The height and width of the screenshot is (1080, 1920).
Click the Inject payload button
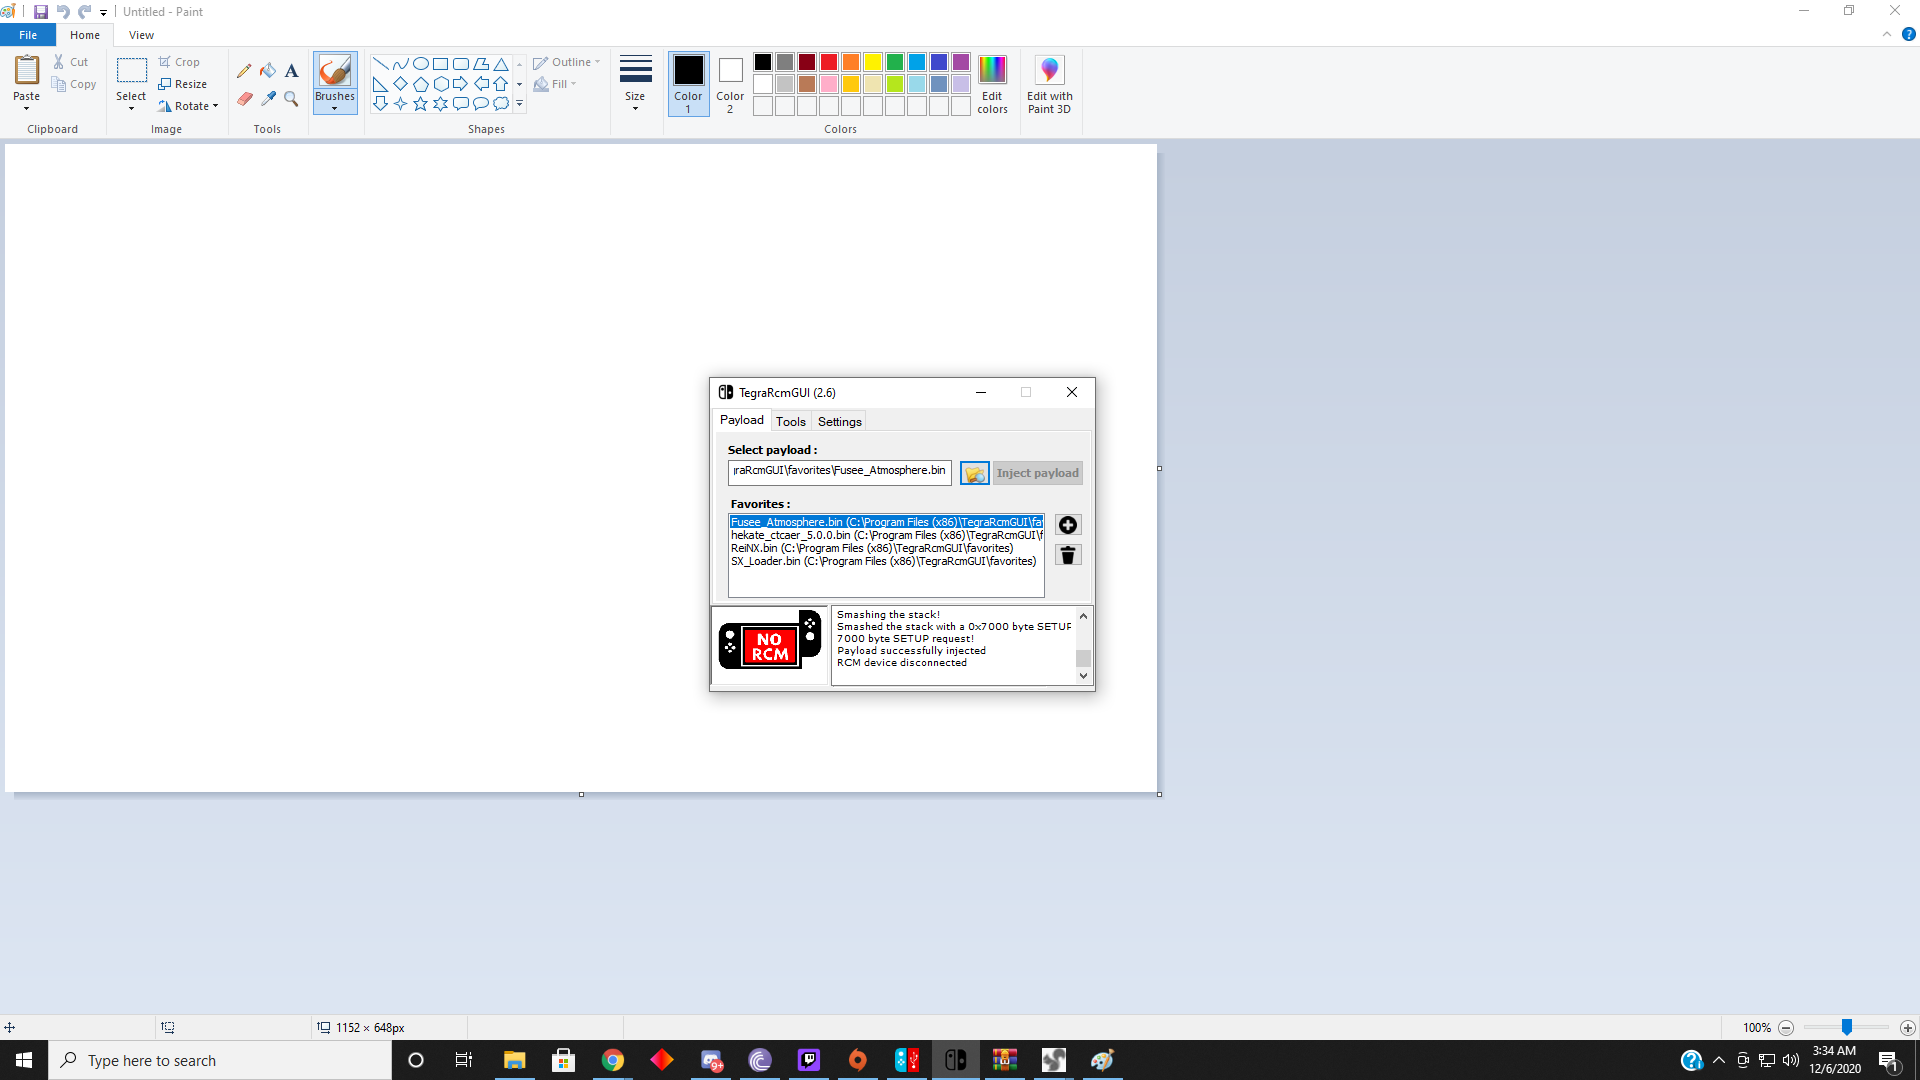point(1038,473)
